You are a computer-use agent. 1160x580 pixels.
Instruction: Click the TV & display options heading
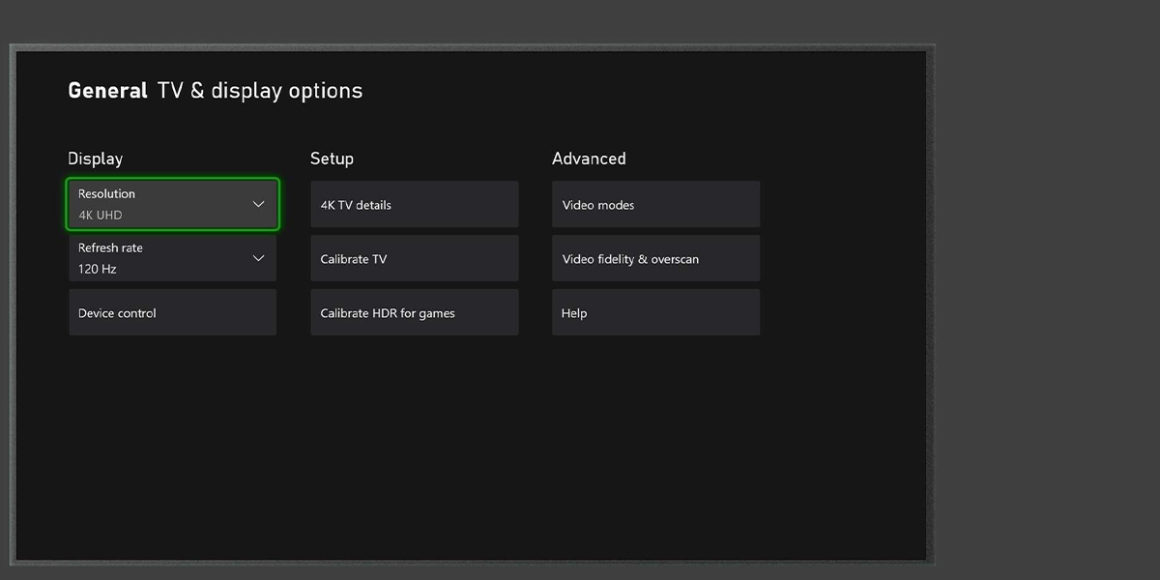click(256, 90)
